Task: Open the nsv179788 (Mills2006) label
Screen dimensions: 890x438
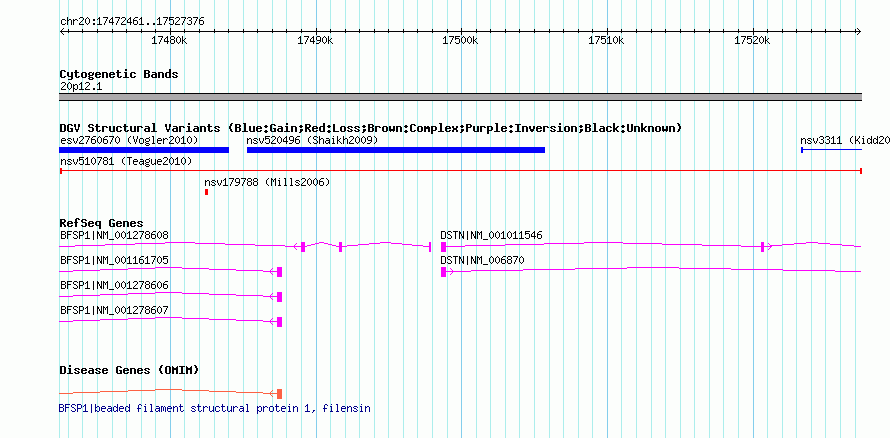Action: point(267,183)
